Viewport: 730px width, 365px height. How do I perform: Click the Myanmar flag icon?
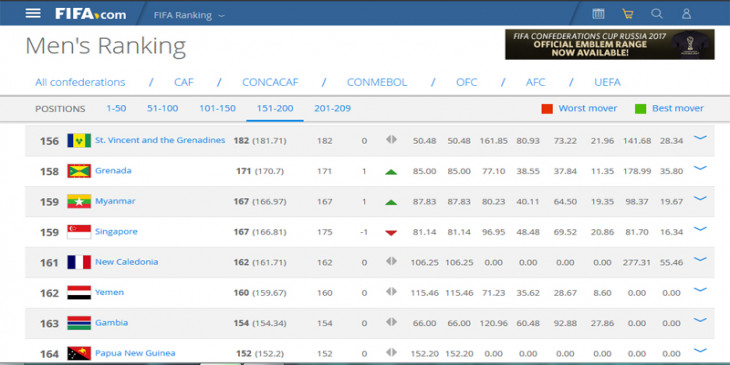point(79,202)
